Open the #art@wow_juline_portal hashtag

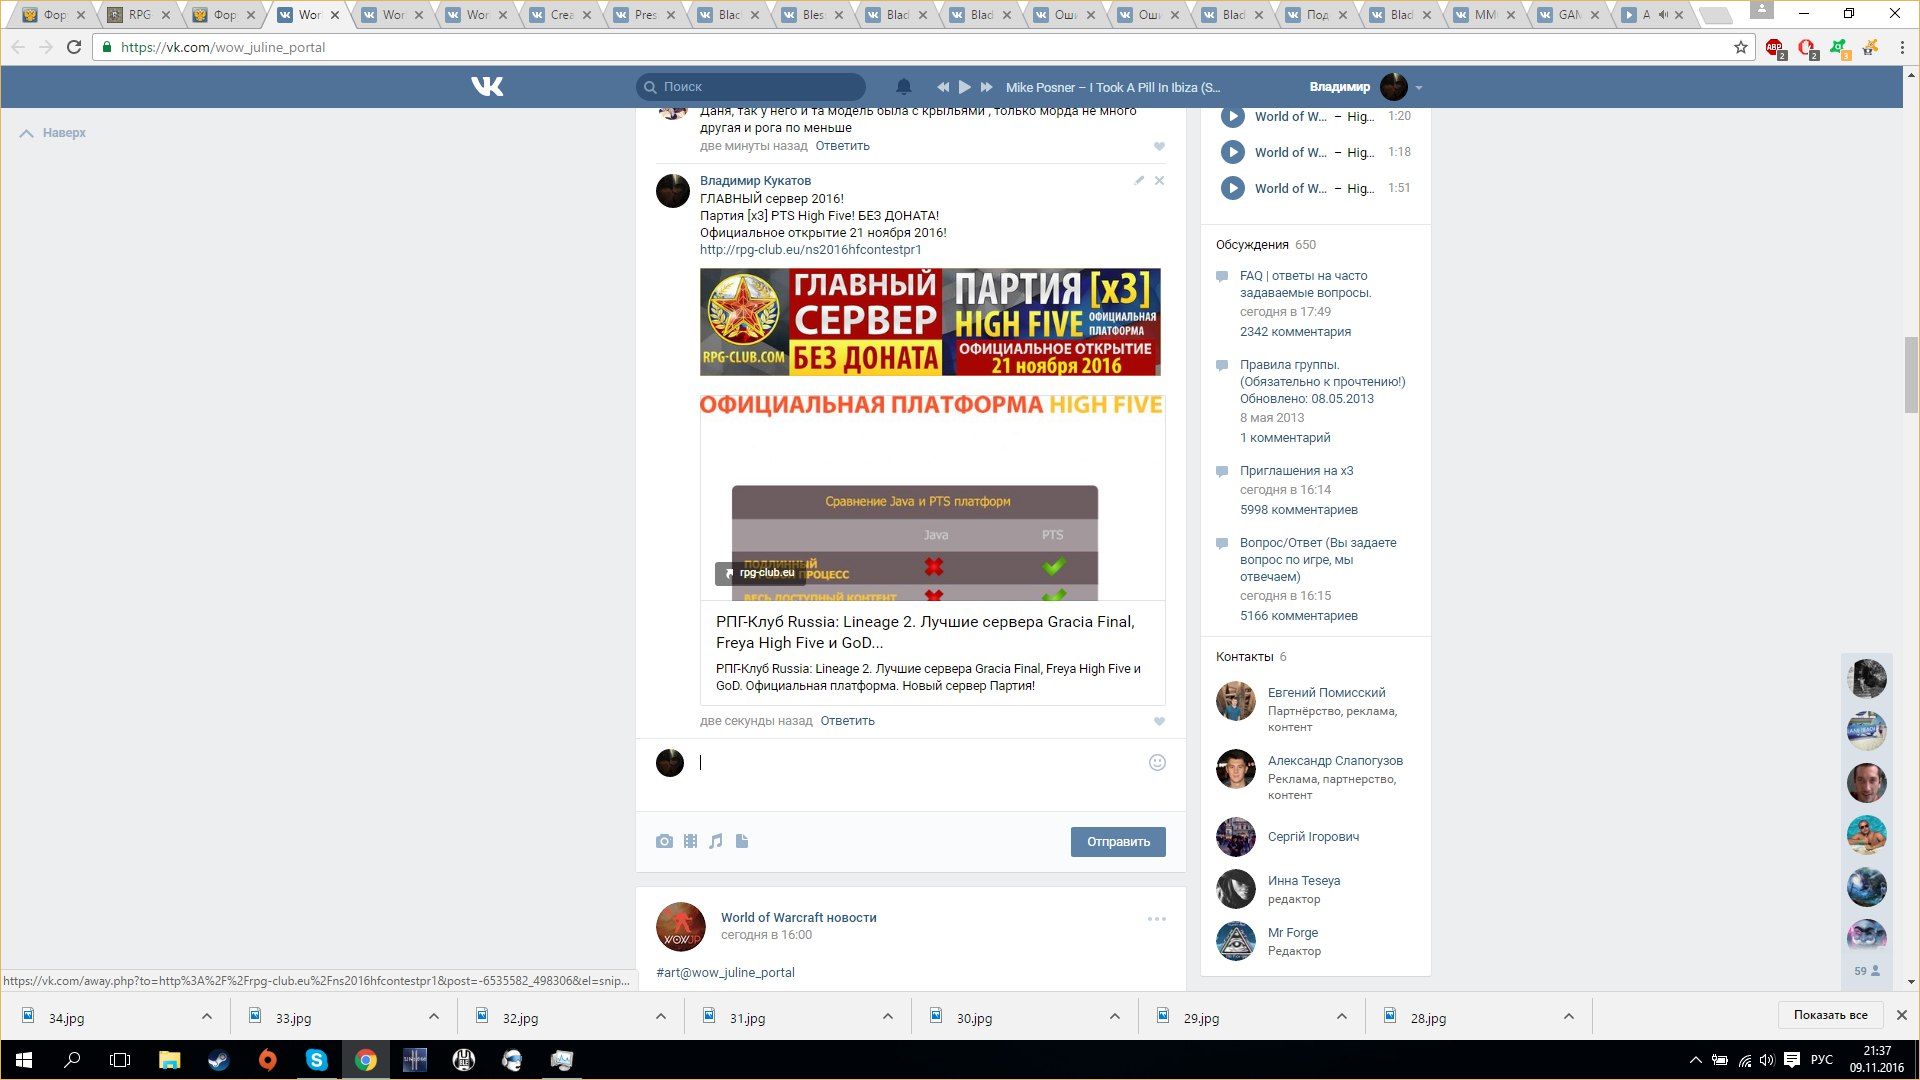click(x=725, y=973)
